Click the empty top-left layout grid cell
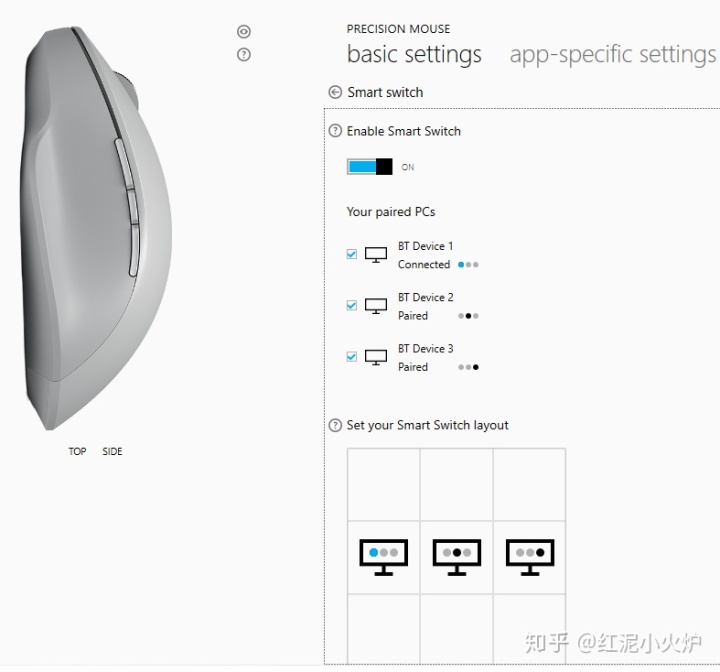This screenshot has width=720, height=672. pos(383,485)
